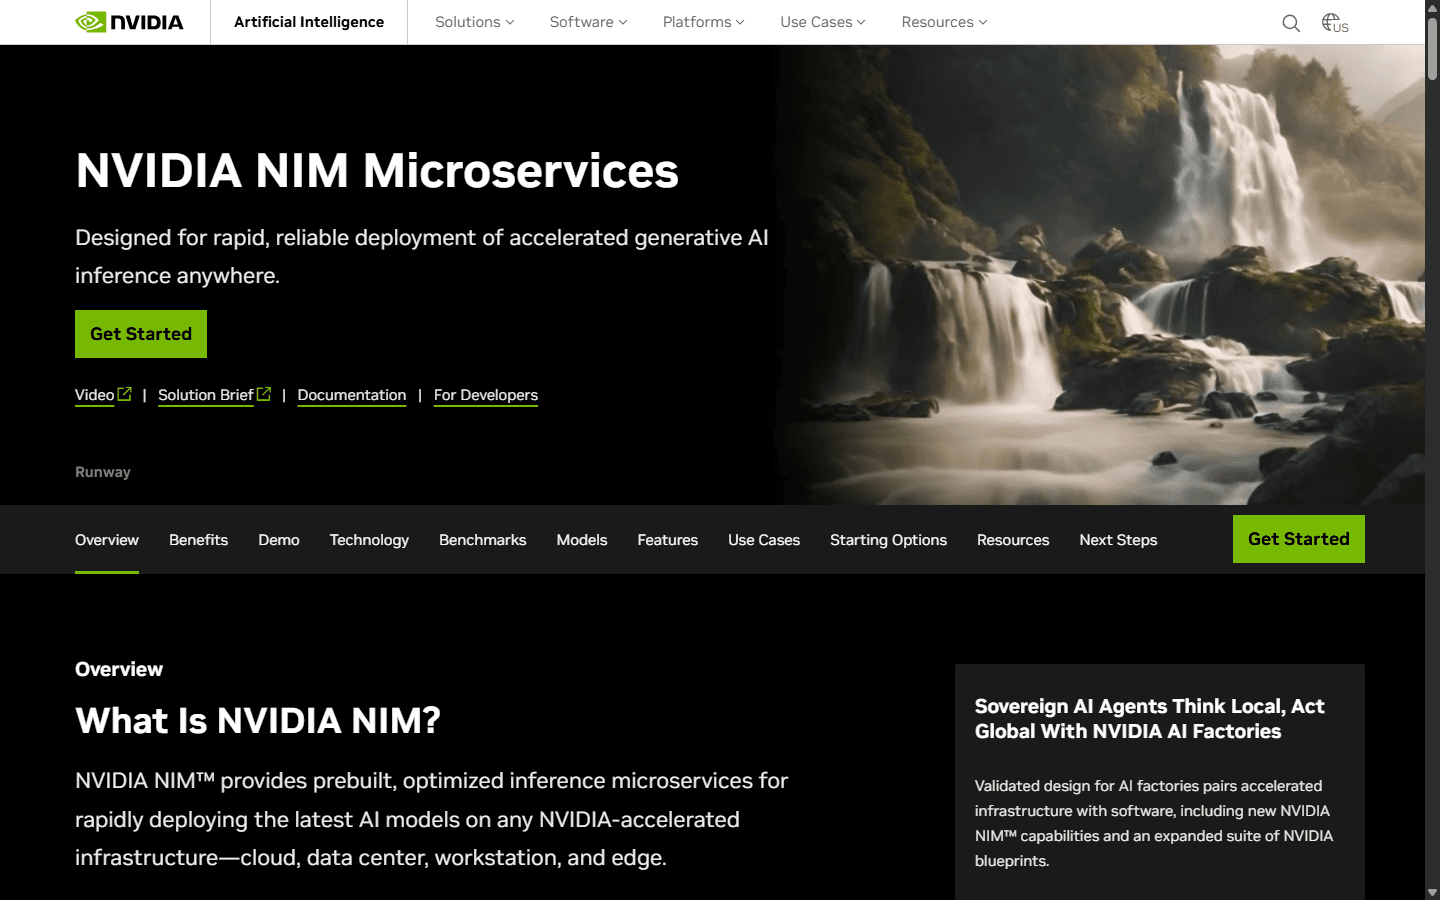The image size is (1440, 900).
Task: Expand the Platforms menu
Action: coord(703,22)
